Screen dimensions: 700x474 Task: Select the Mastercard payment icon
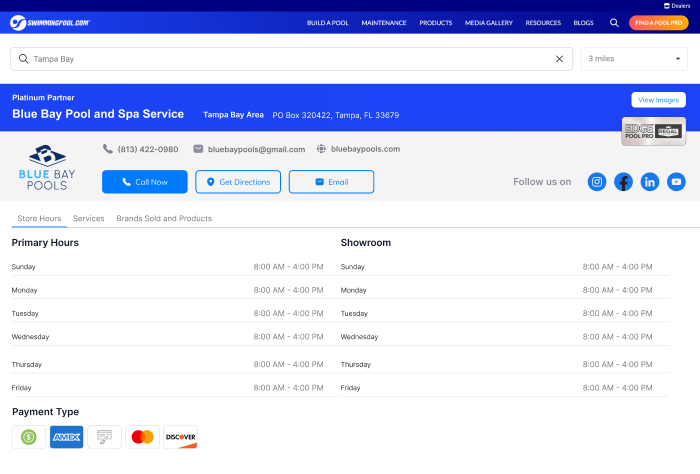pos(142,437)
